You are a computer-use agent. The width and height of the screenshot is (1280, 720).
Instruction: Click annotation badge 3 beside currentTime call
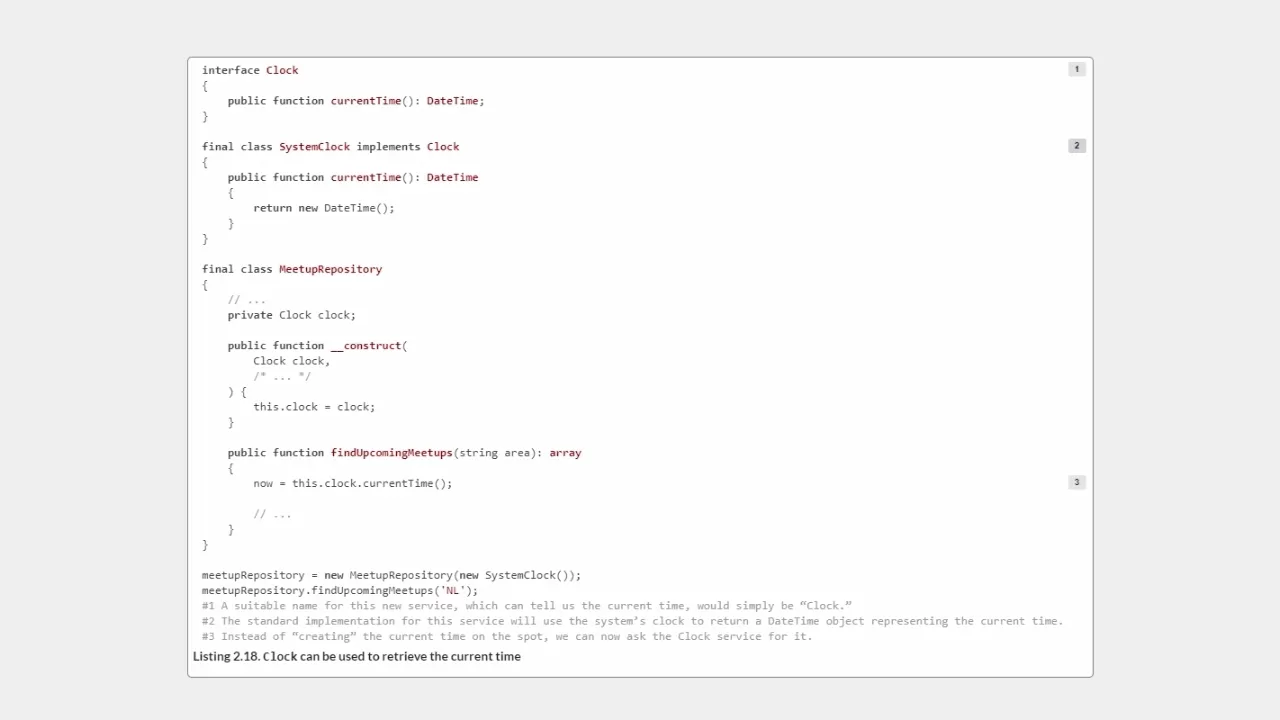tap(1076, 482)
